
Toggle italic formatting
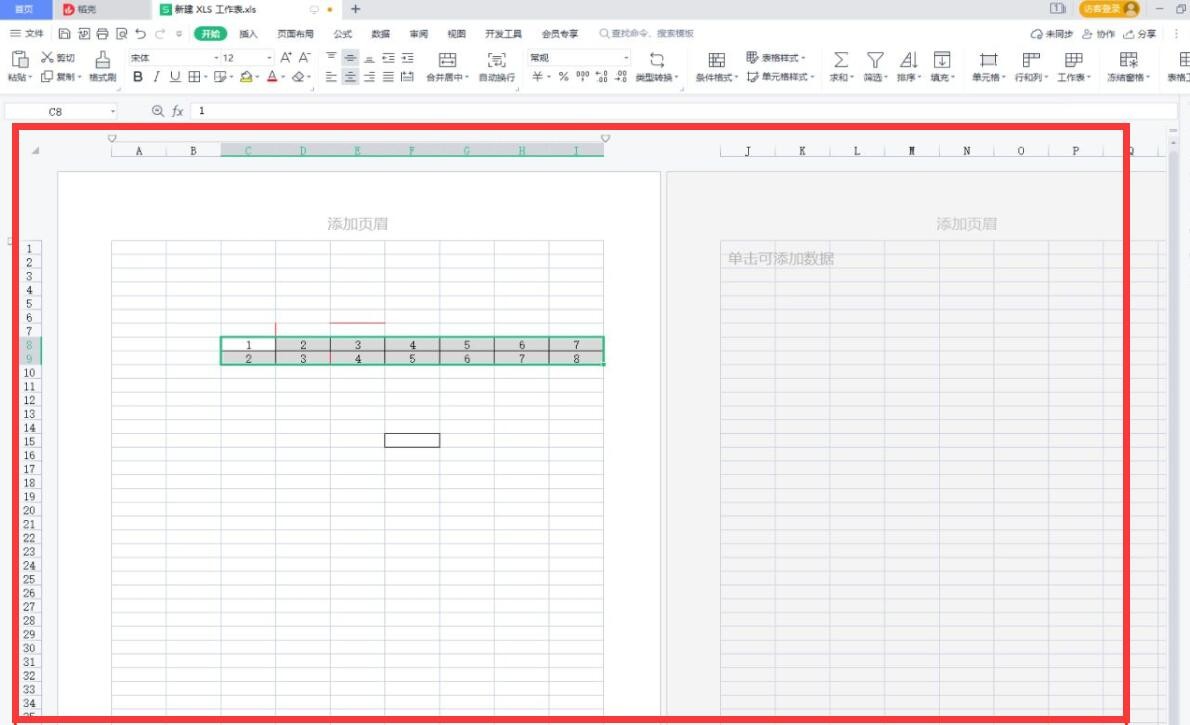coord(155,75)
